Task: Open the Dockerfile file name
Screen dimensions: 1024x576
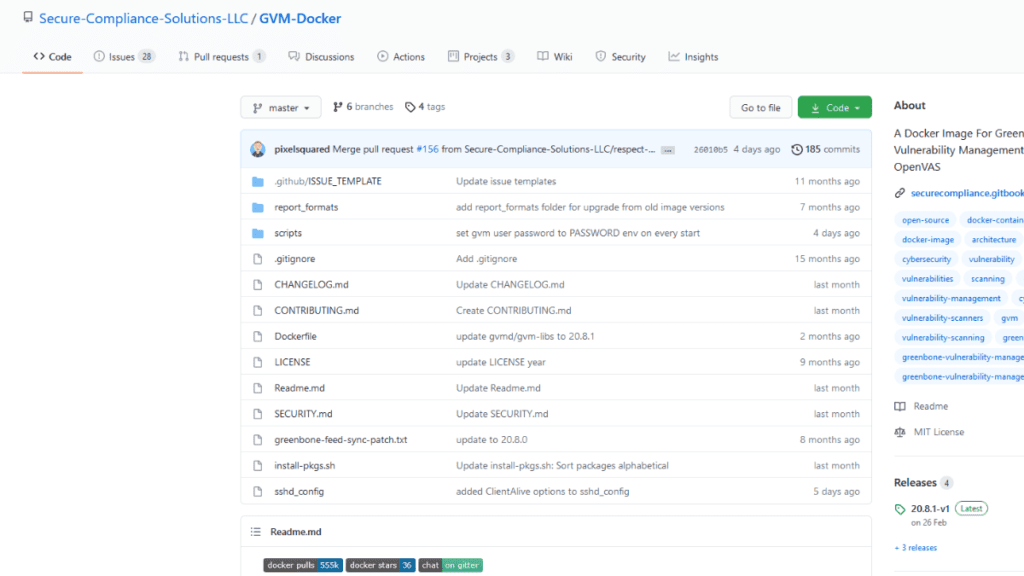Action: coord(295,336)
